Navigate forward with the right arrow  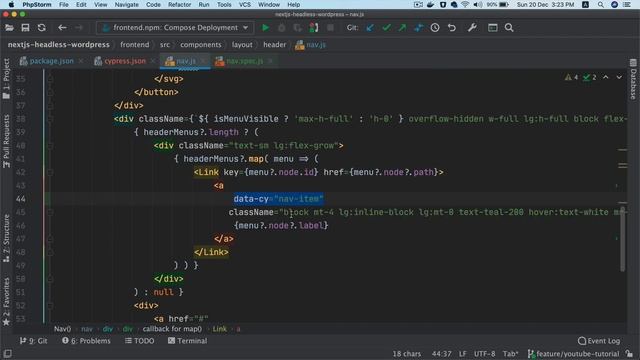79,28
